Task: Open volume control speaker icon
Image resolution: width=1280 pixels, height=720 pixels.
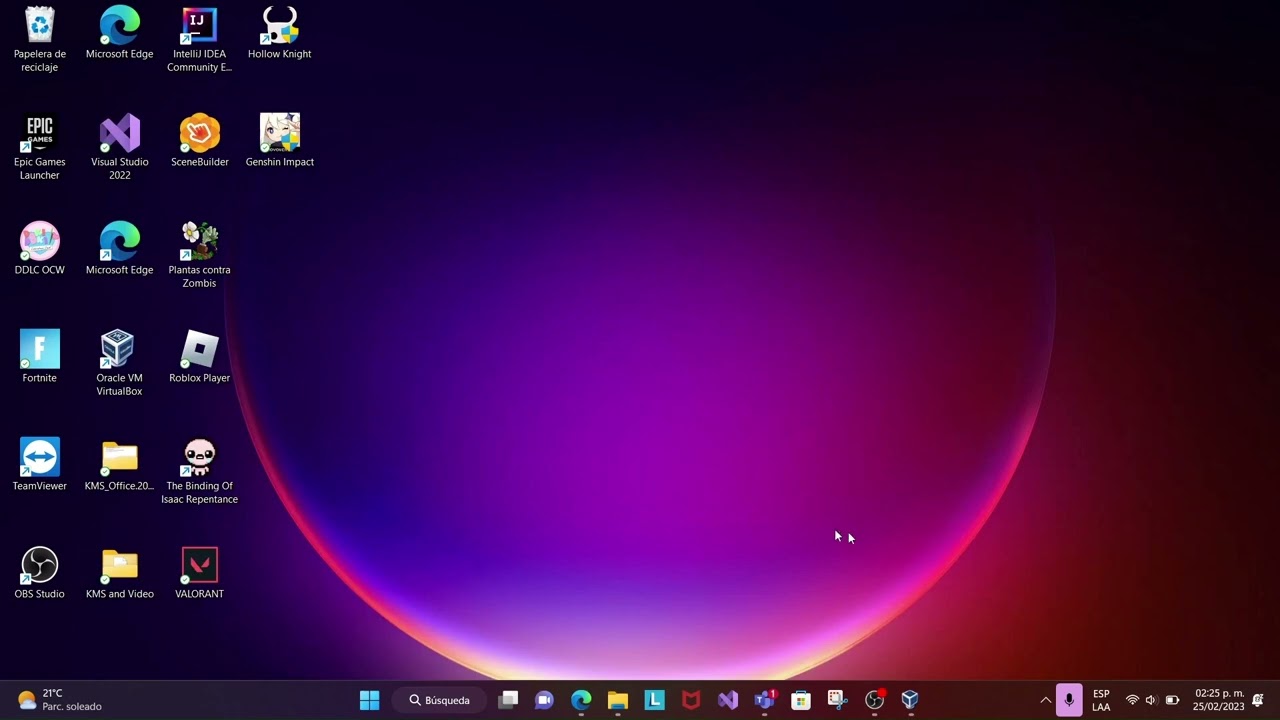Action: [x=1151, y=700]
